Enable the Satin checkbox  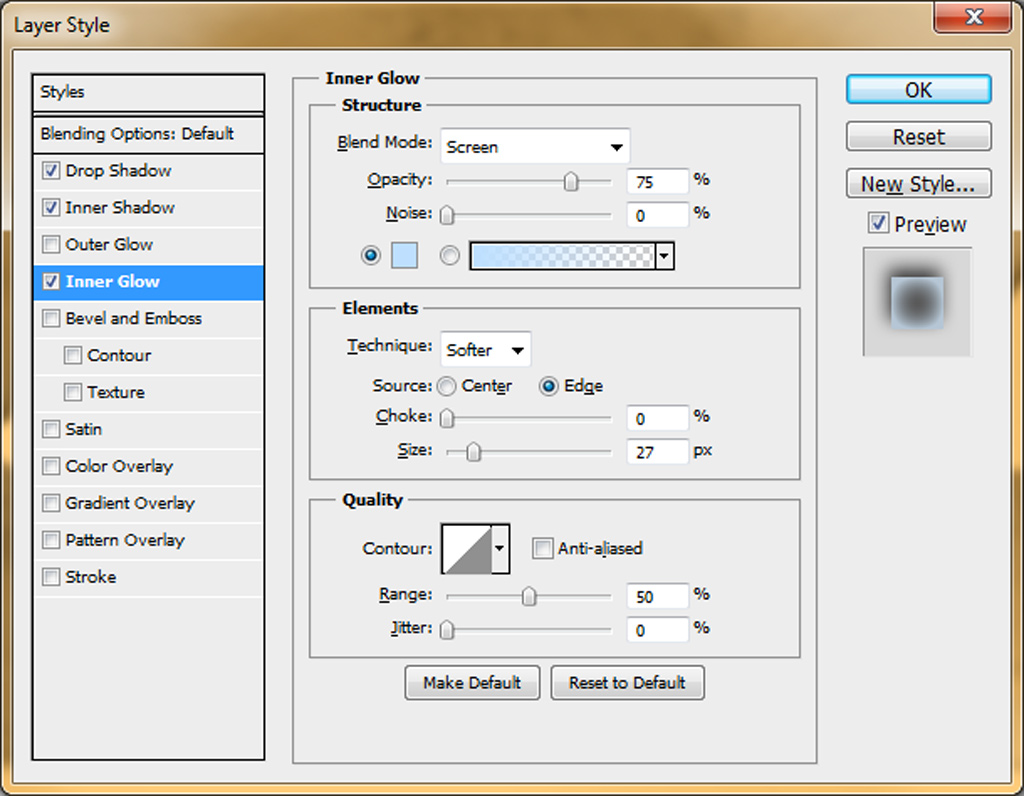[51, 429]
